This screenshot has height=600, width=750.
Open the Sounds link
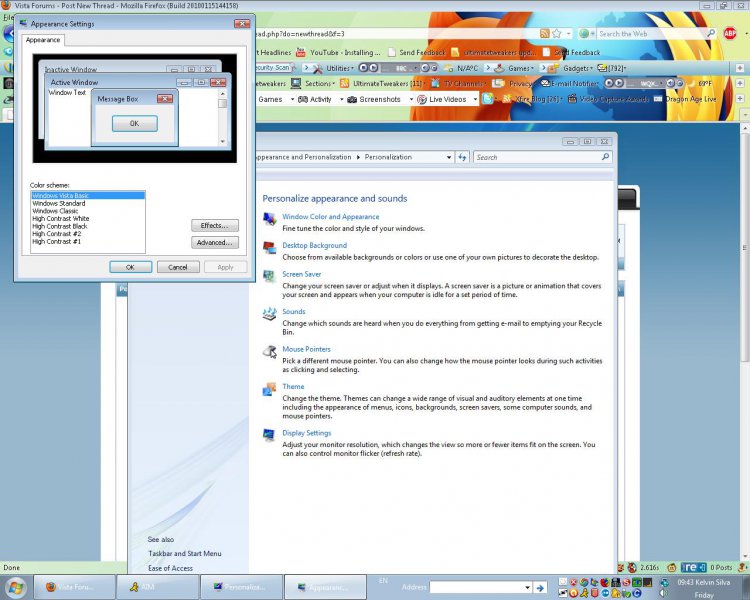(294, 311)
